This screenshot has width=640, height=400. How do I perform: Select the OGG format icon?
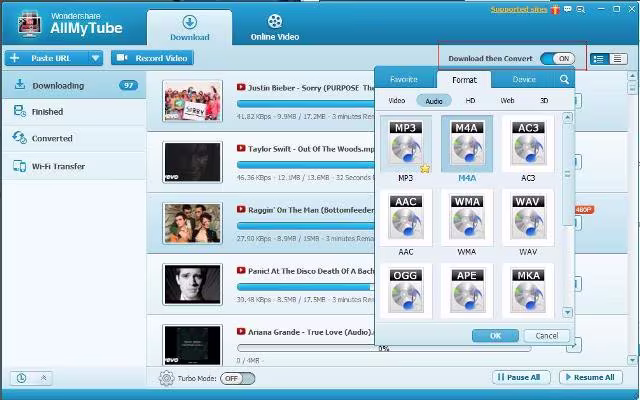pyautogui.click(x=406, y=291)
